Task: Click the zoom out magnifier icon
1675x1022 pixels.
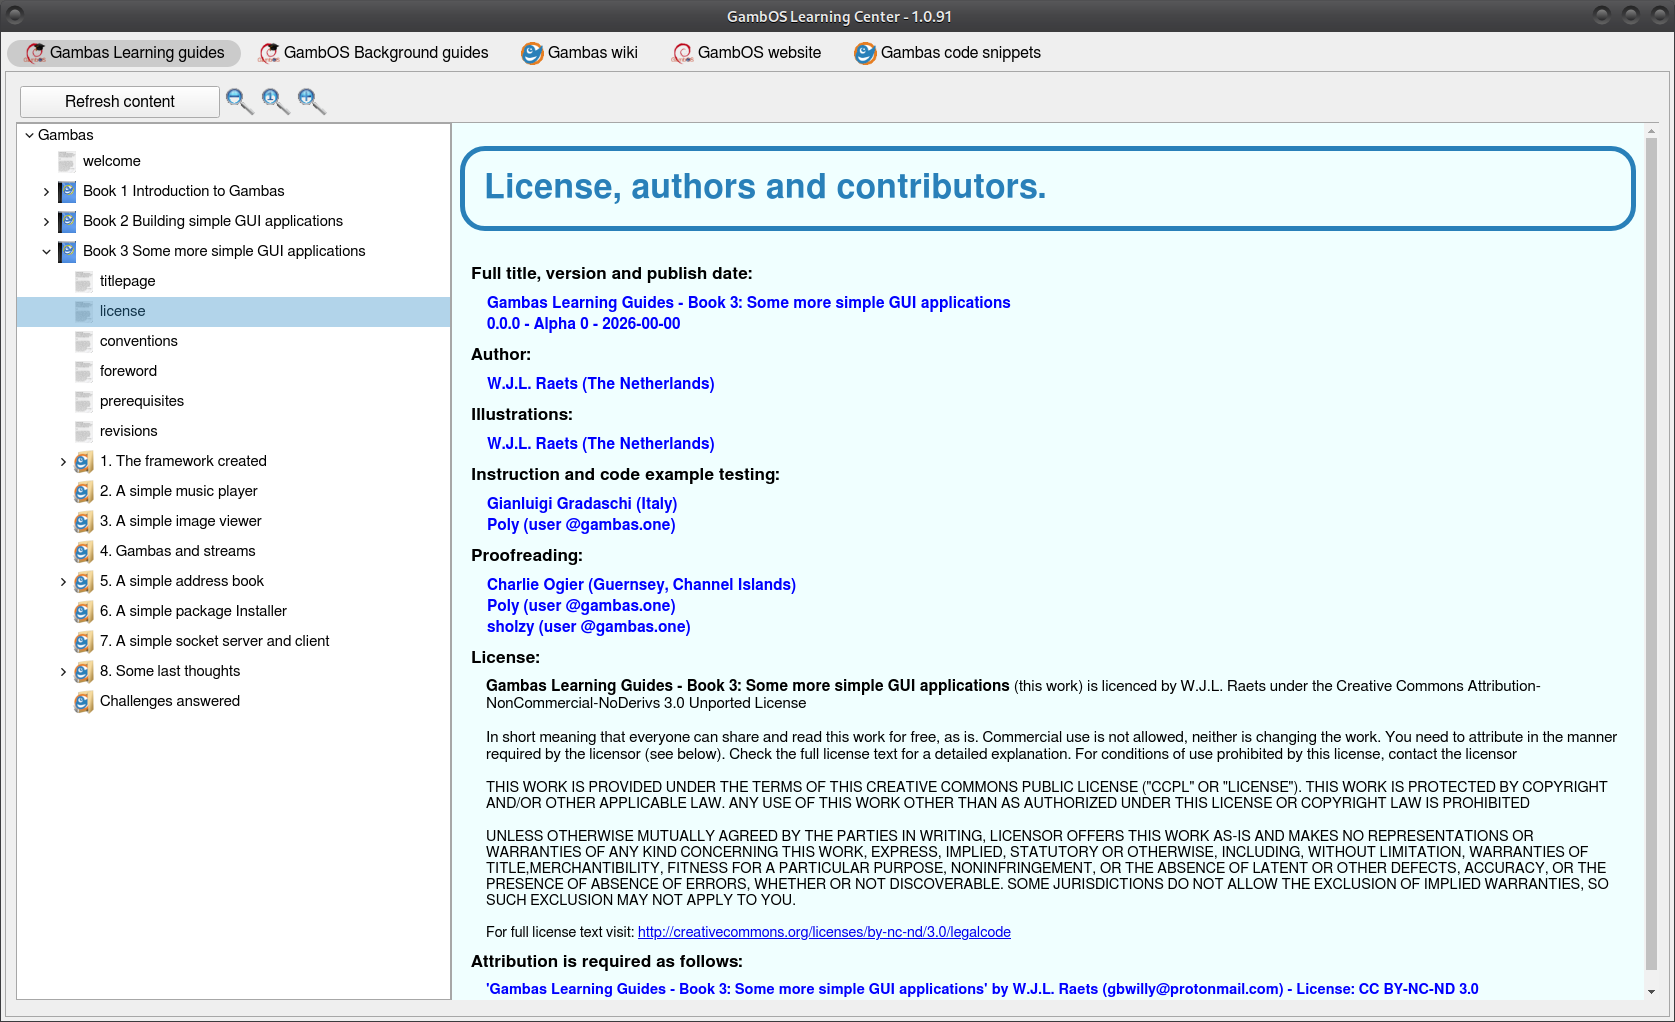Action: [x=239, y=101]
